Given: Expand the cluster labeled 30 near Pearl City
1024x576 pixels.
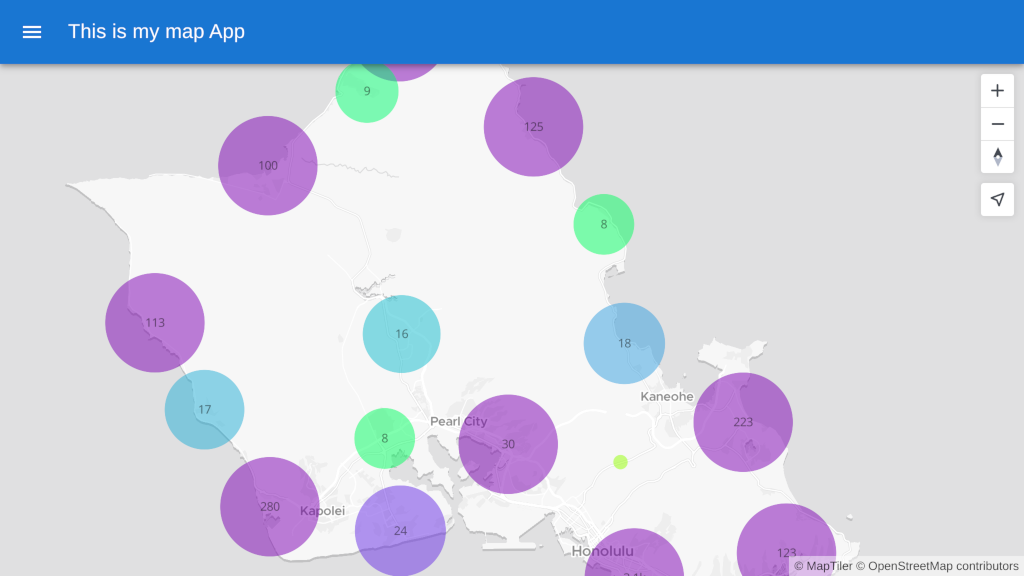Looking at the screenshot, I should click(x=508, y=444).
